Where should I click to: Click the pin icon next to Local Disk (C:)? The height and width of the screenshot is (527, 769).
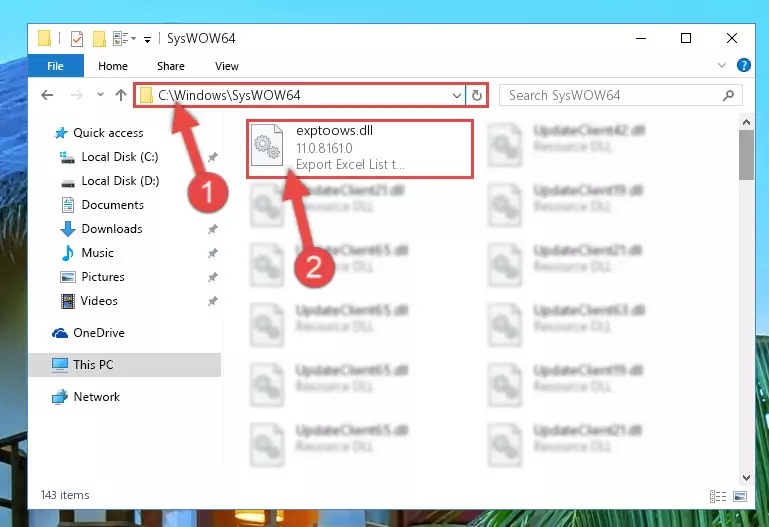pyautogui.click(x=212, y=157)
